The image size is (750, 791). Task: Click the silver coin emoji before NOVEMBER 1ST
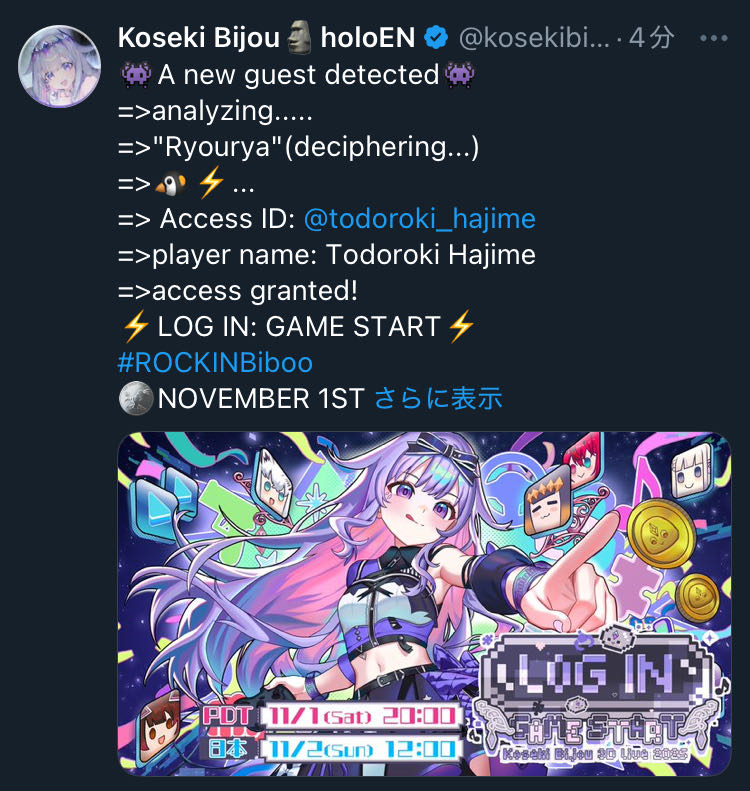click(x=136, y=399)
